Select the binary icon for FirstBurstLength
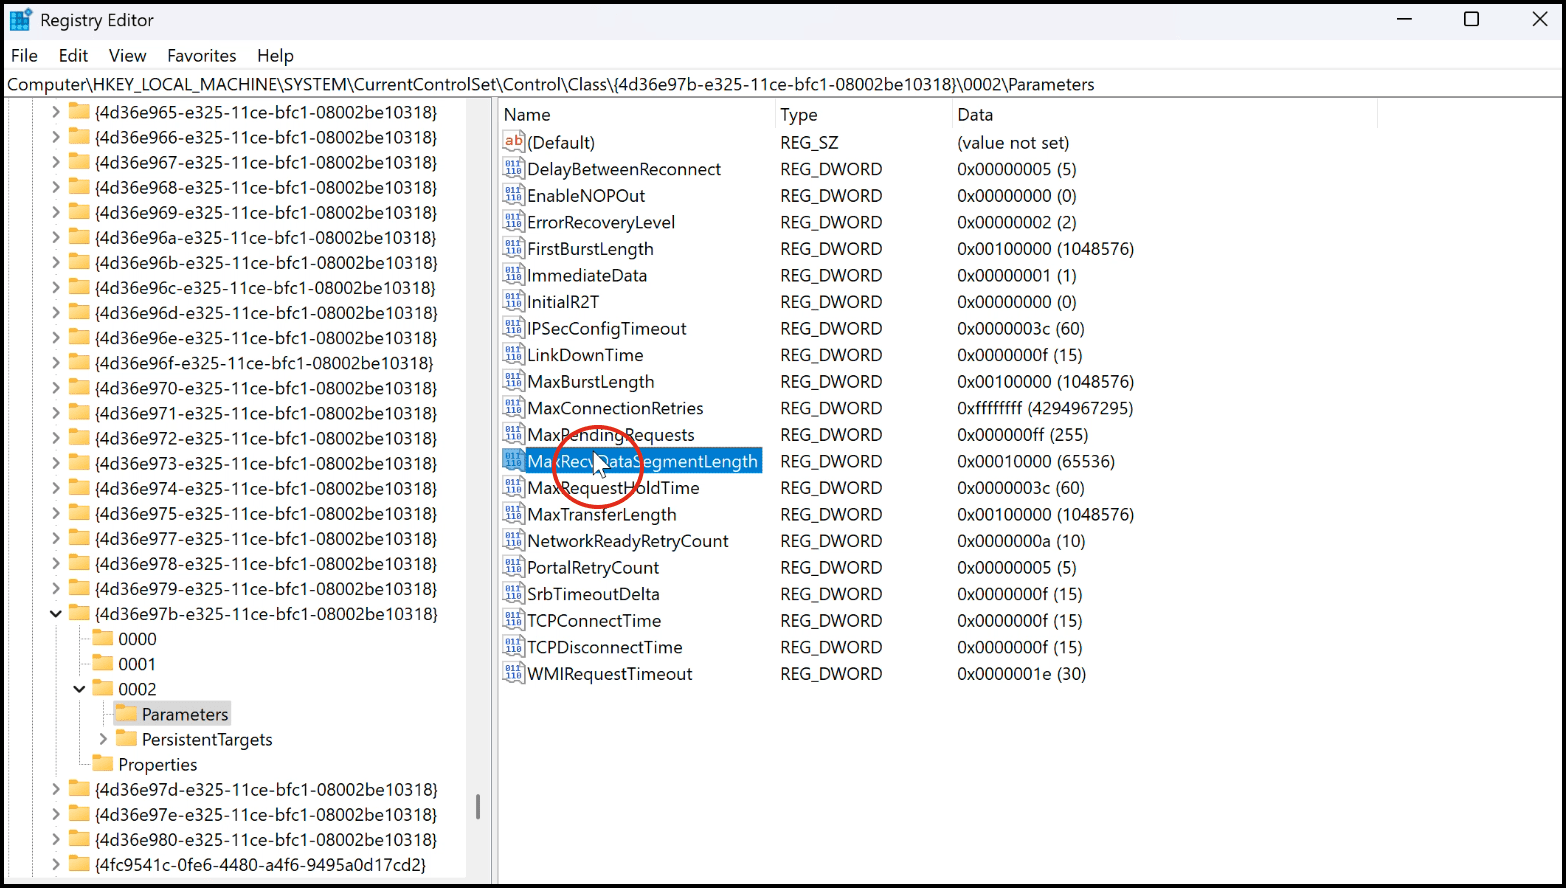Image resolution: width=1566 pixels, height=888 pixels. (513, 249)
